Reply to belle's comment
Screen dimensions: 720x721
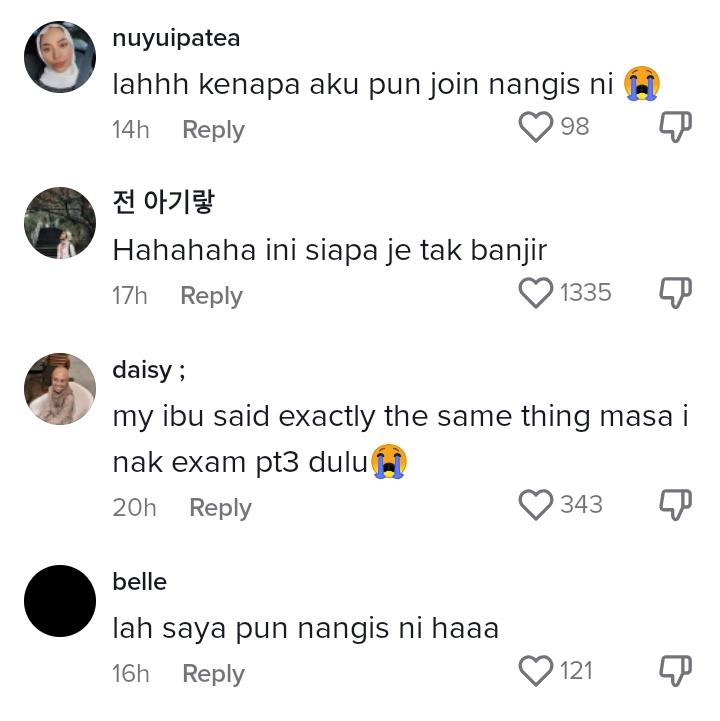pos(213,674)
